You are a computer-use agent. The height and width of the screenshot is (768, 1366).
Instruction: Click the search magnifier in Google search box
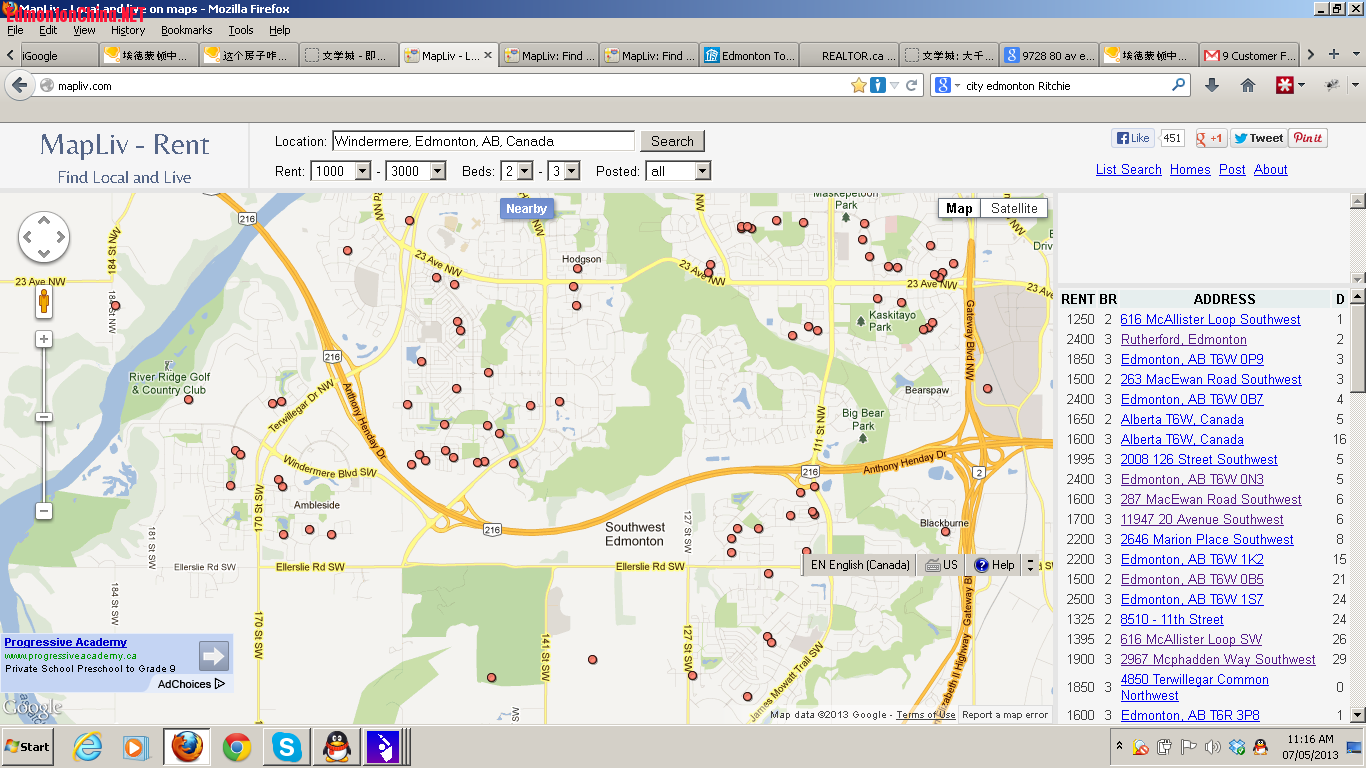click(1179, 86)
